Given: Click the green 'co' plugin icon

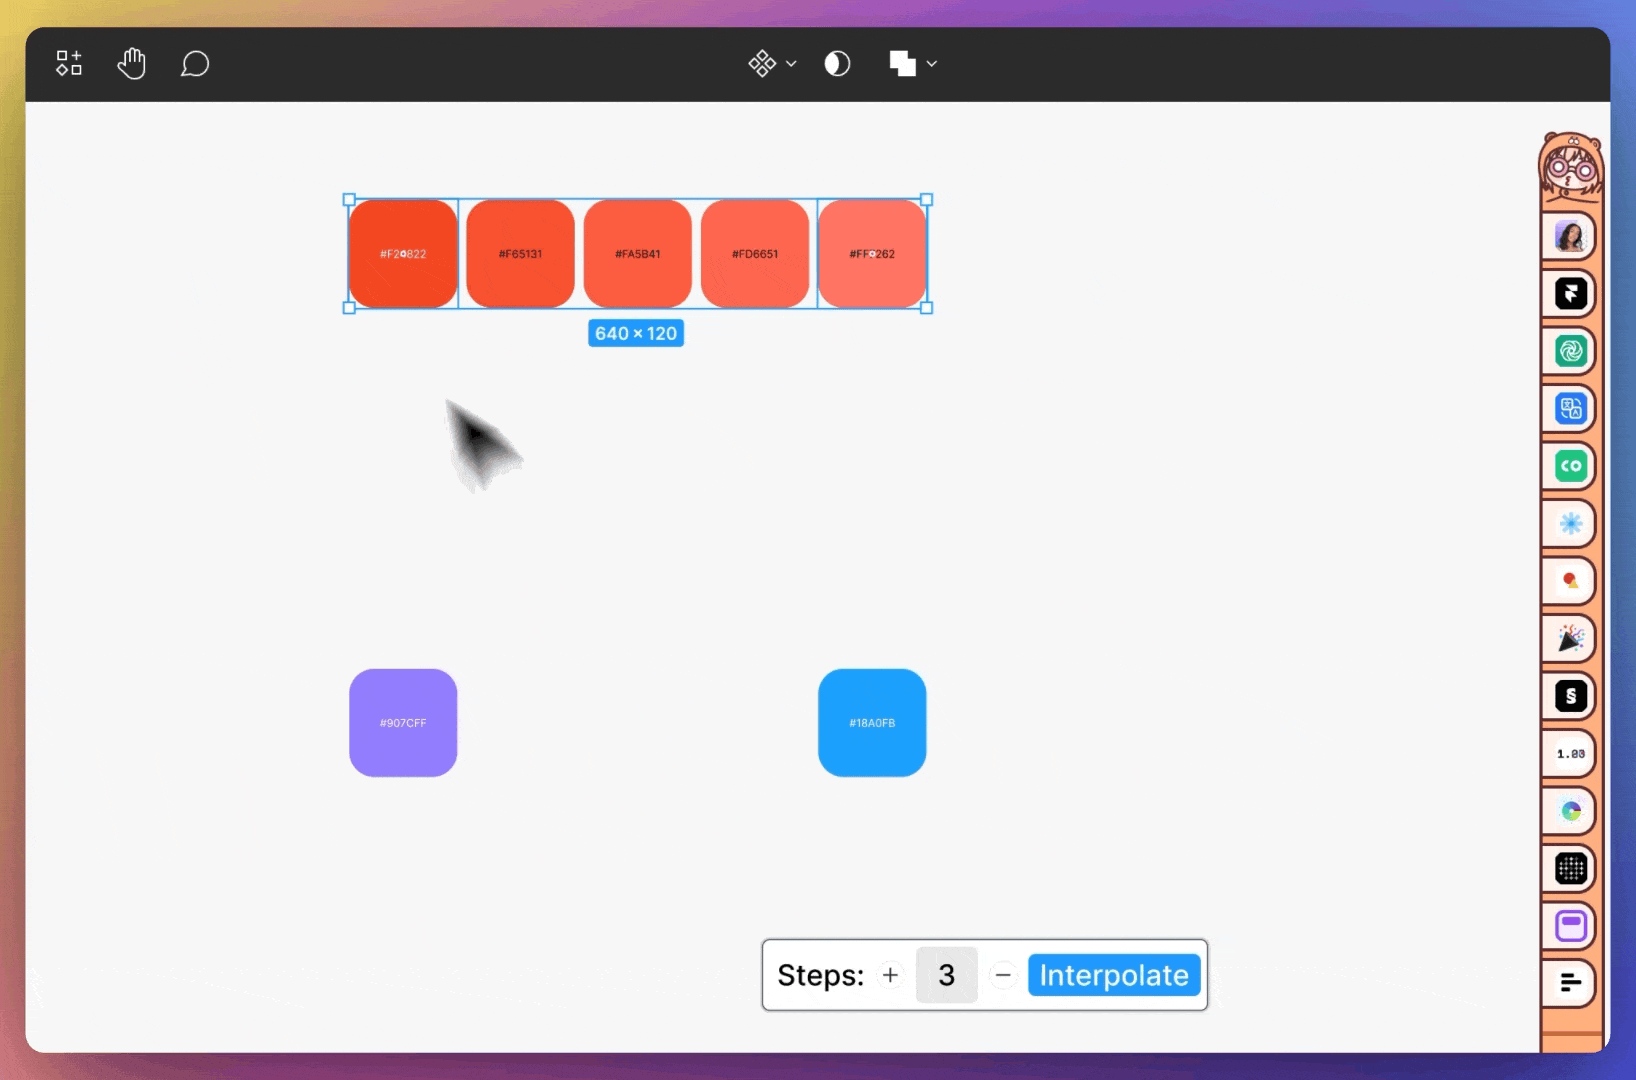Looking at the screenshot, I should click(x=1570, y=466).
